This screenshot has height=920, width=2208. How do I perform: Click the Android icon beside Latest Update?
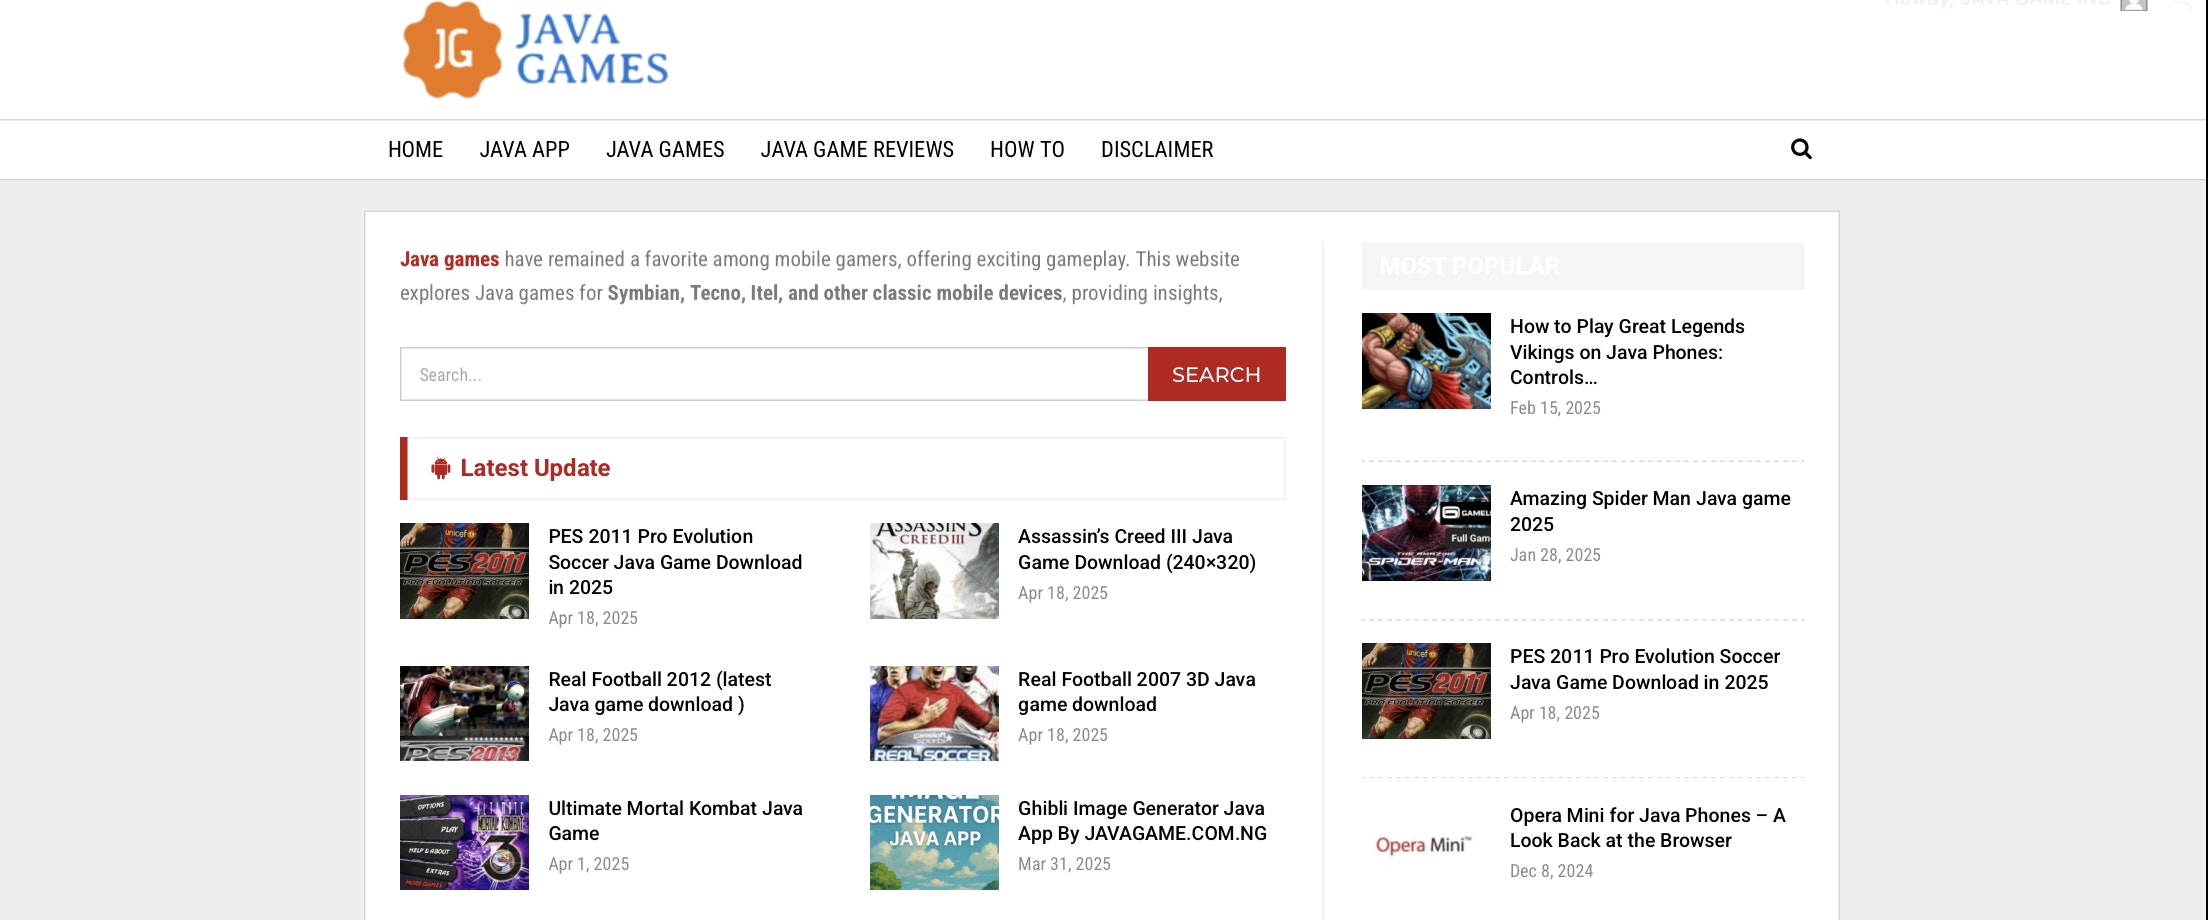coord(440,468)
